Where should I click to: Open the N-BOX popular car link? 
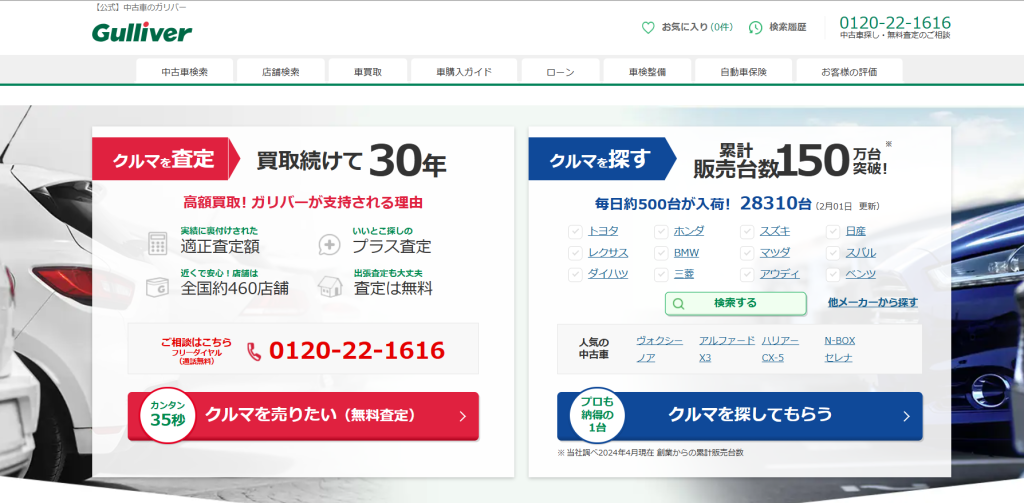(840, 341)
